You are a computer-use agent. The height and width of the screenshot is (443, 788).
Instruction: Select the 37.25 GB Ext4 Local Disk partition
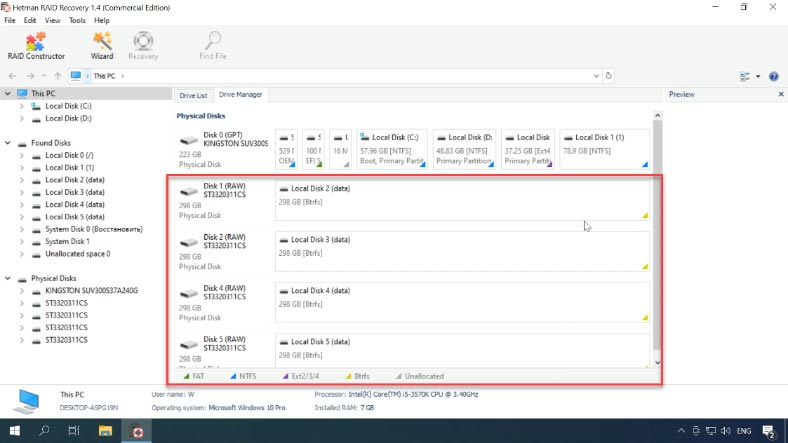point(528,149)
